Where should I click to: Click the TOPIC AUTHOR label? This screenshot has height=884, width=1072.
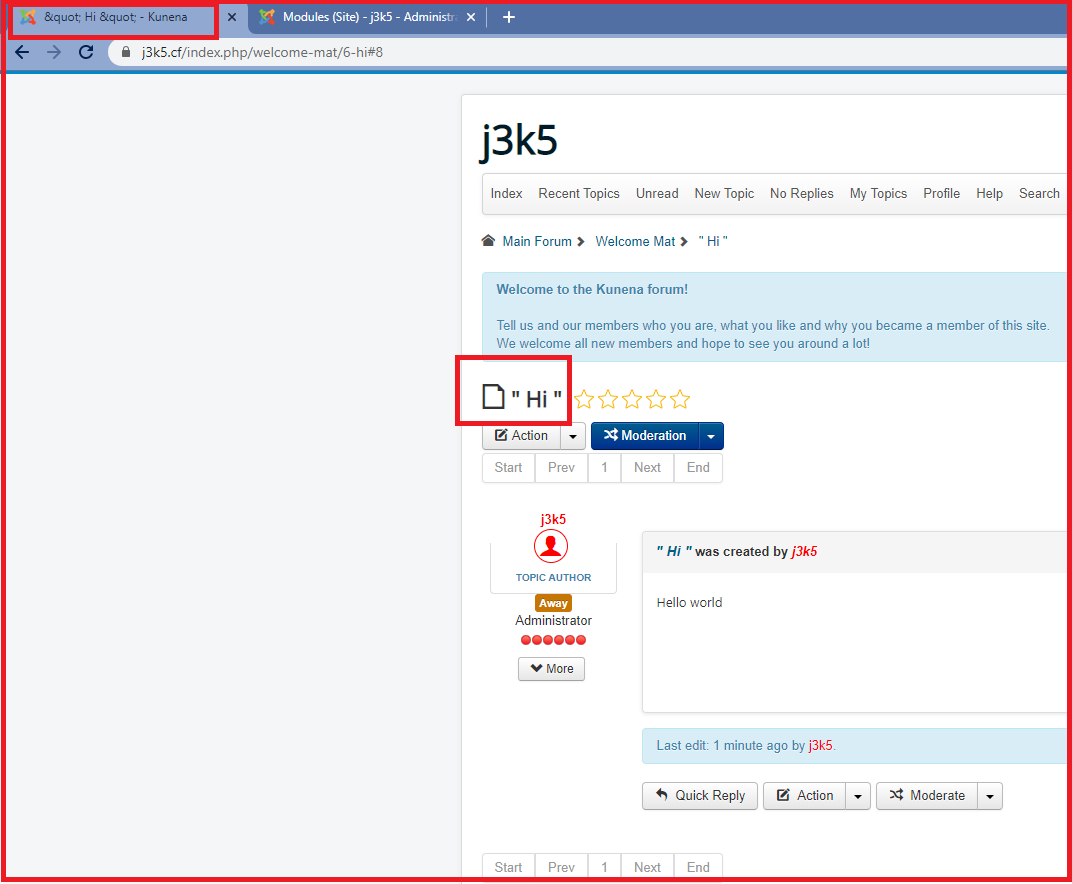[x=553, y=577]
